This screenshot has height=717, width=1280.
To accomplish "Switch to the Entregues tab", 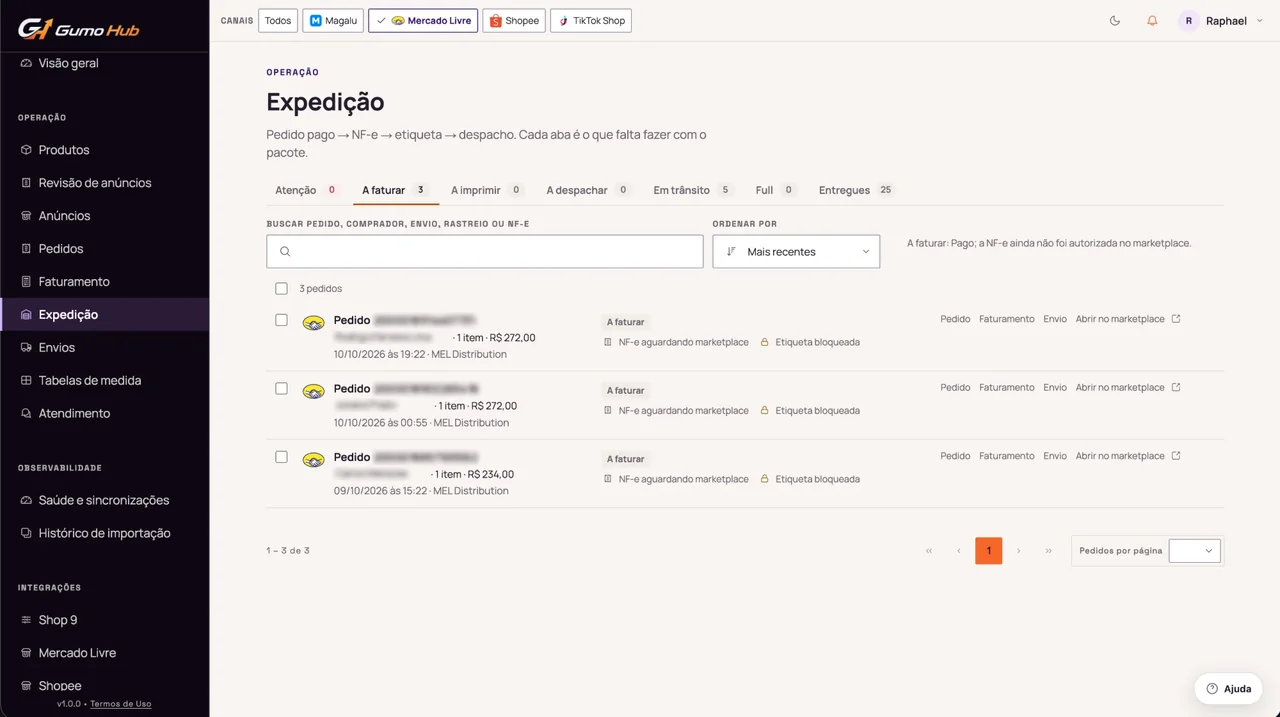I will (x=856, y=190).
